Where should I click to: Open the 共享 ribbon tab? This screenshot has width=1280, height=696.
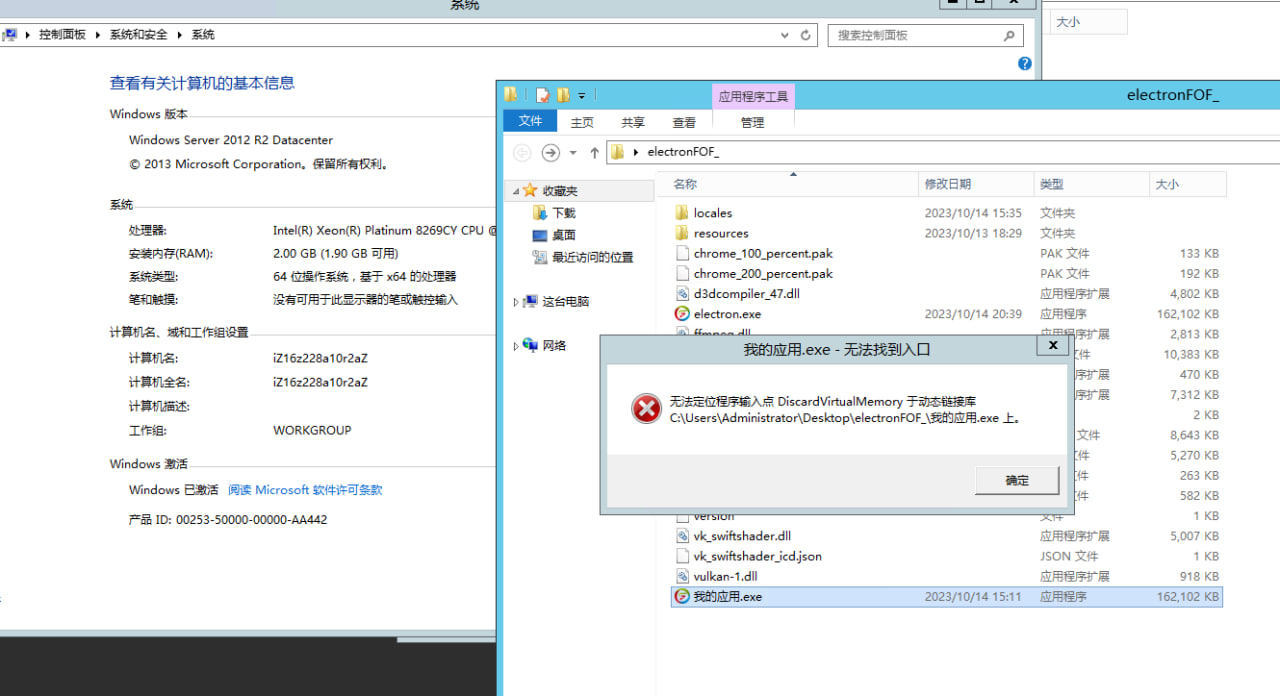point(633,122)
